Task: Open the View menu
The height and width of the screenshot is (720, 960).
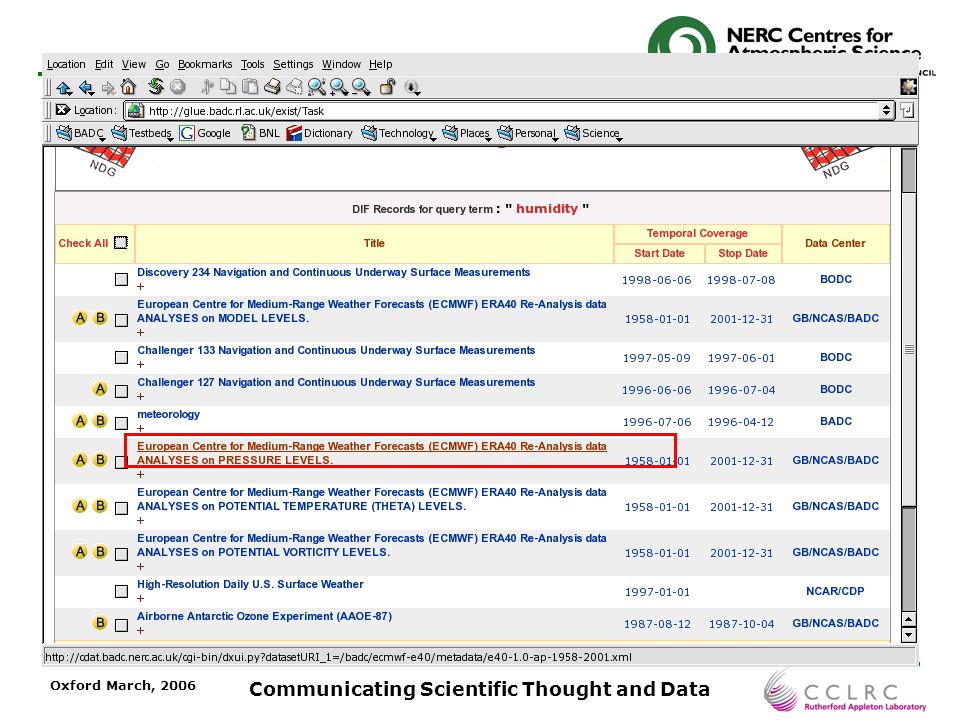Action: click(x=133, y=64)
